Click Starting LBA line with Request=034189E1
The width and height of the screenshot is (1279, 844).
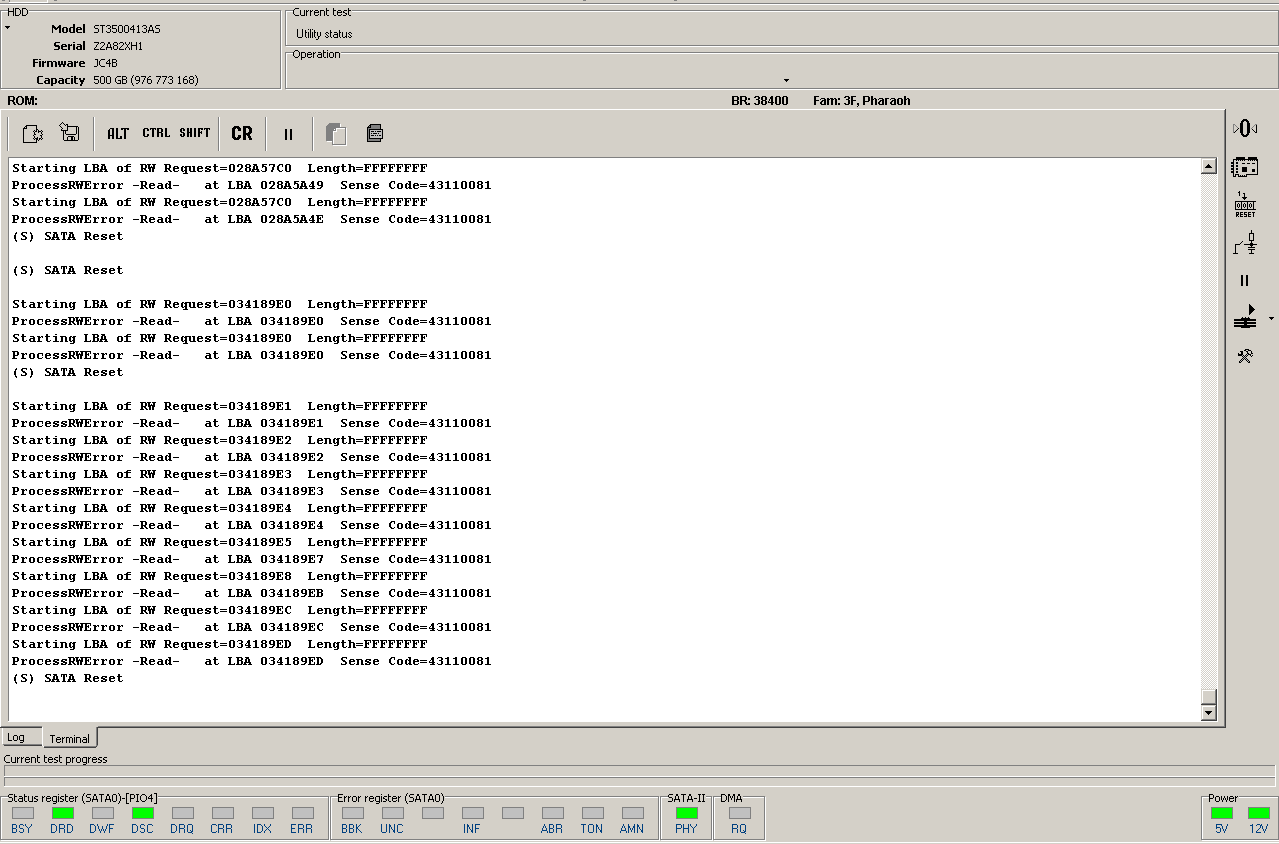pyautogui.click(x=219, y=406)
